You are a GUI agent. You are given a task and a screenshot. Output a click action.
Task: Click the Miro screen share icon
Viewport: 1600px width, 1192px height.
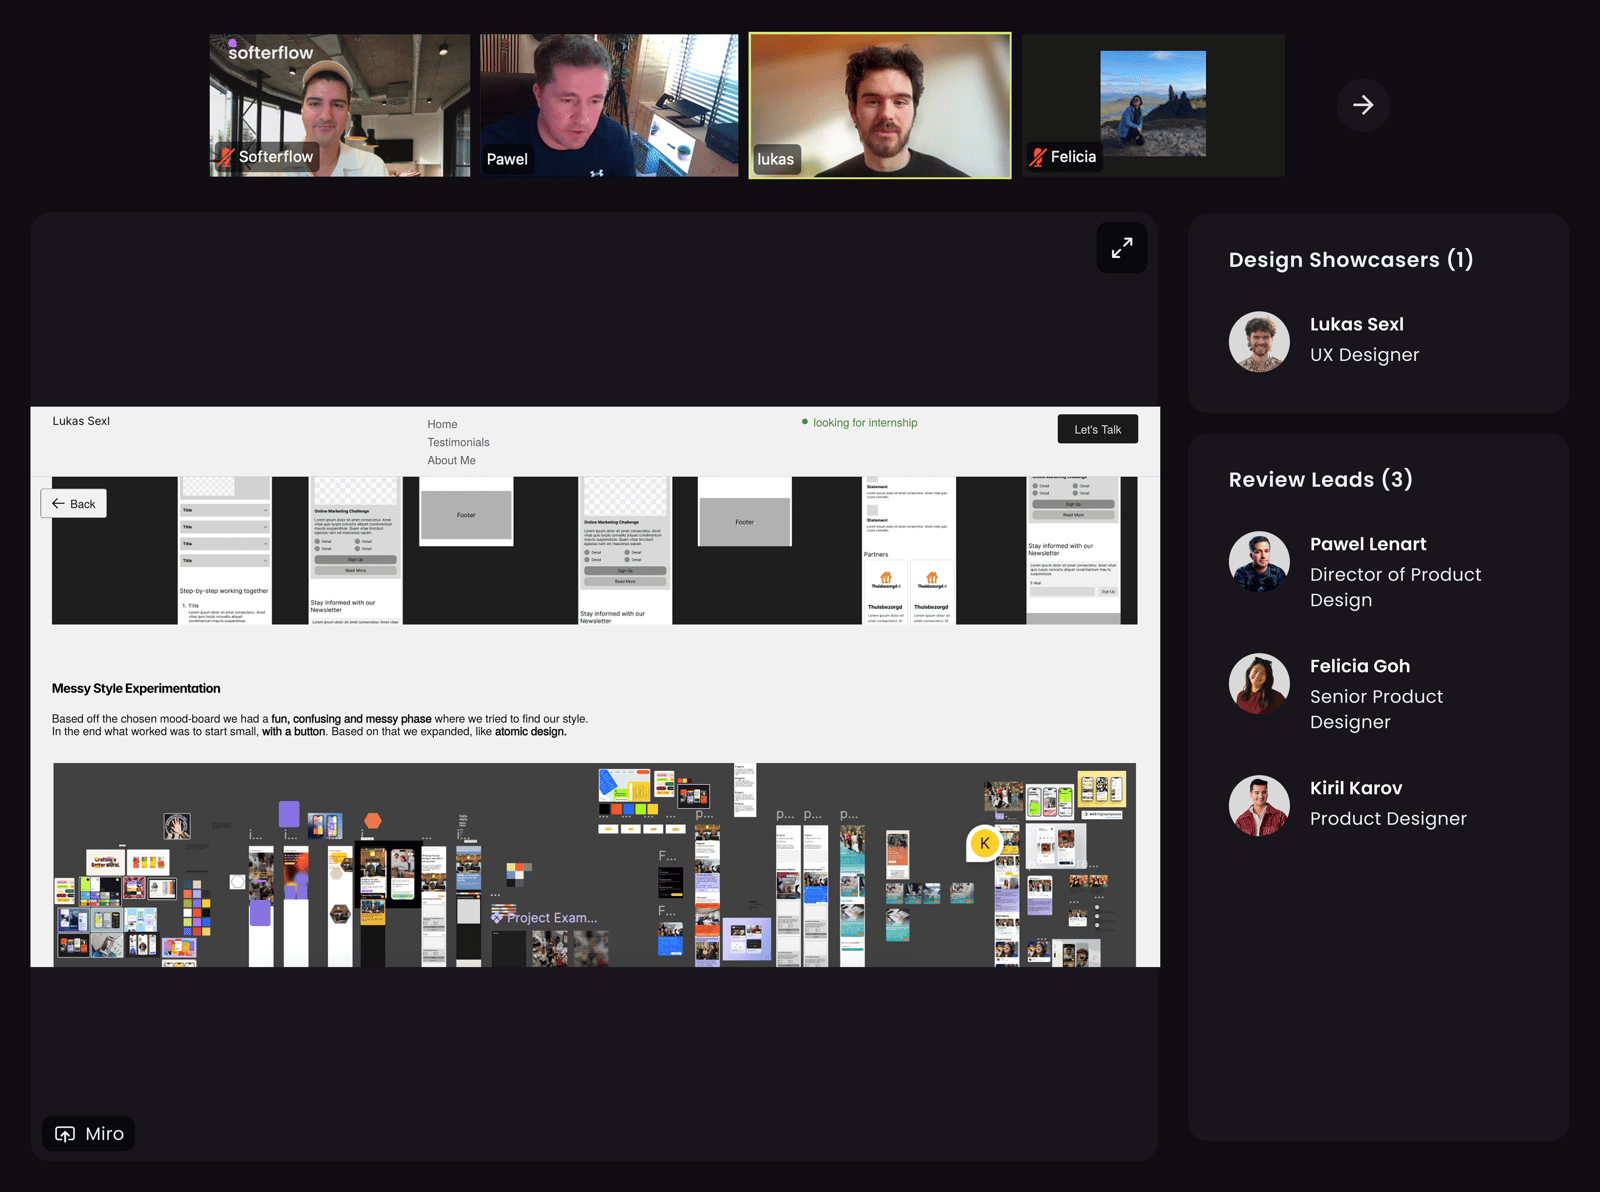tap(65, 1134)
